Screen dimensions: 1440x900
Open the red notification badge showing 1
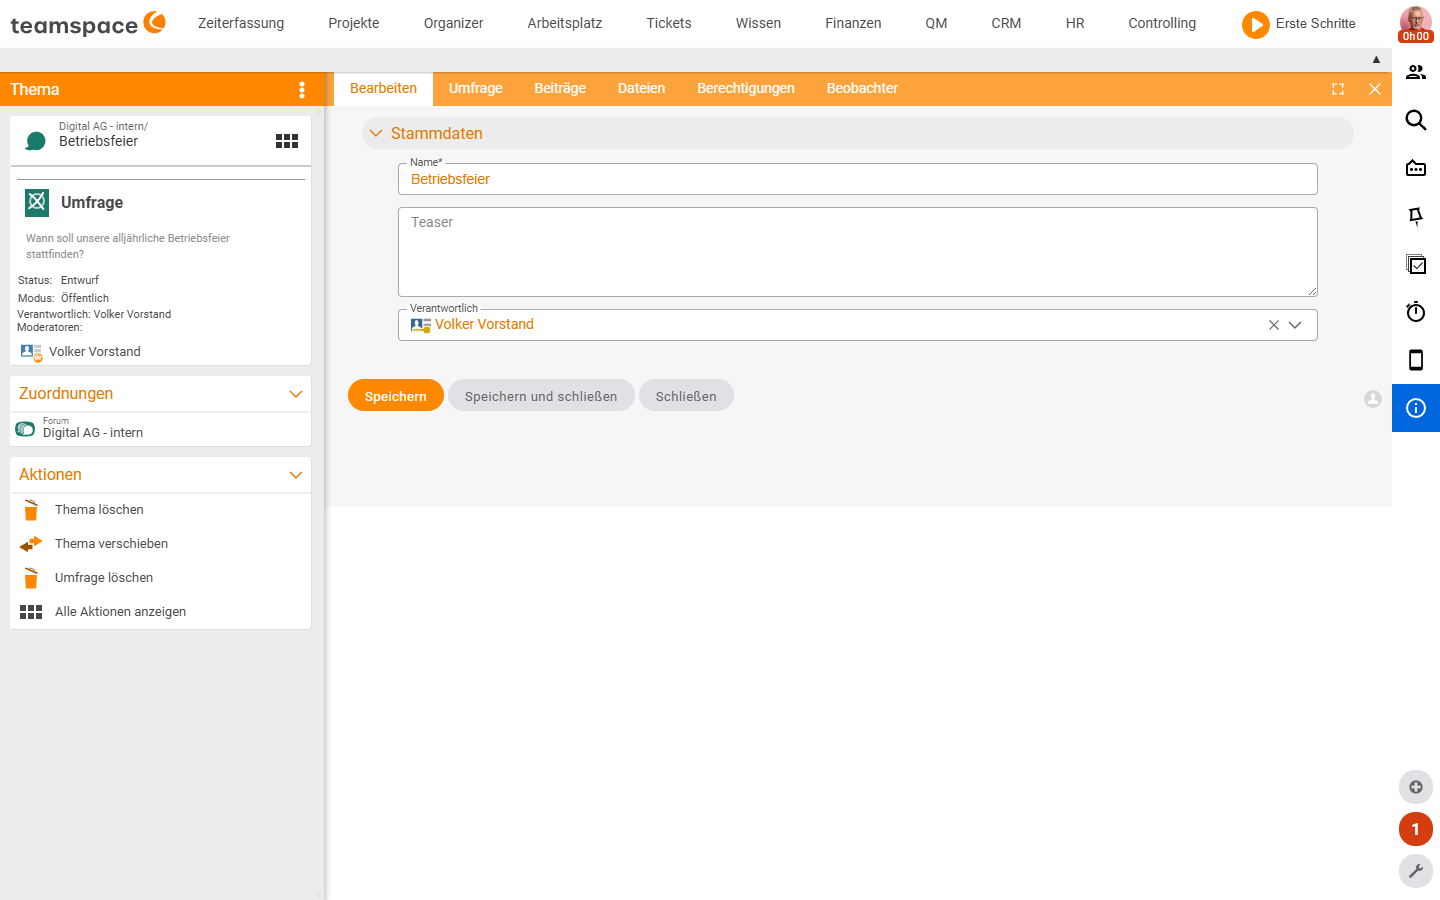coord(1416,829)
